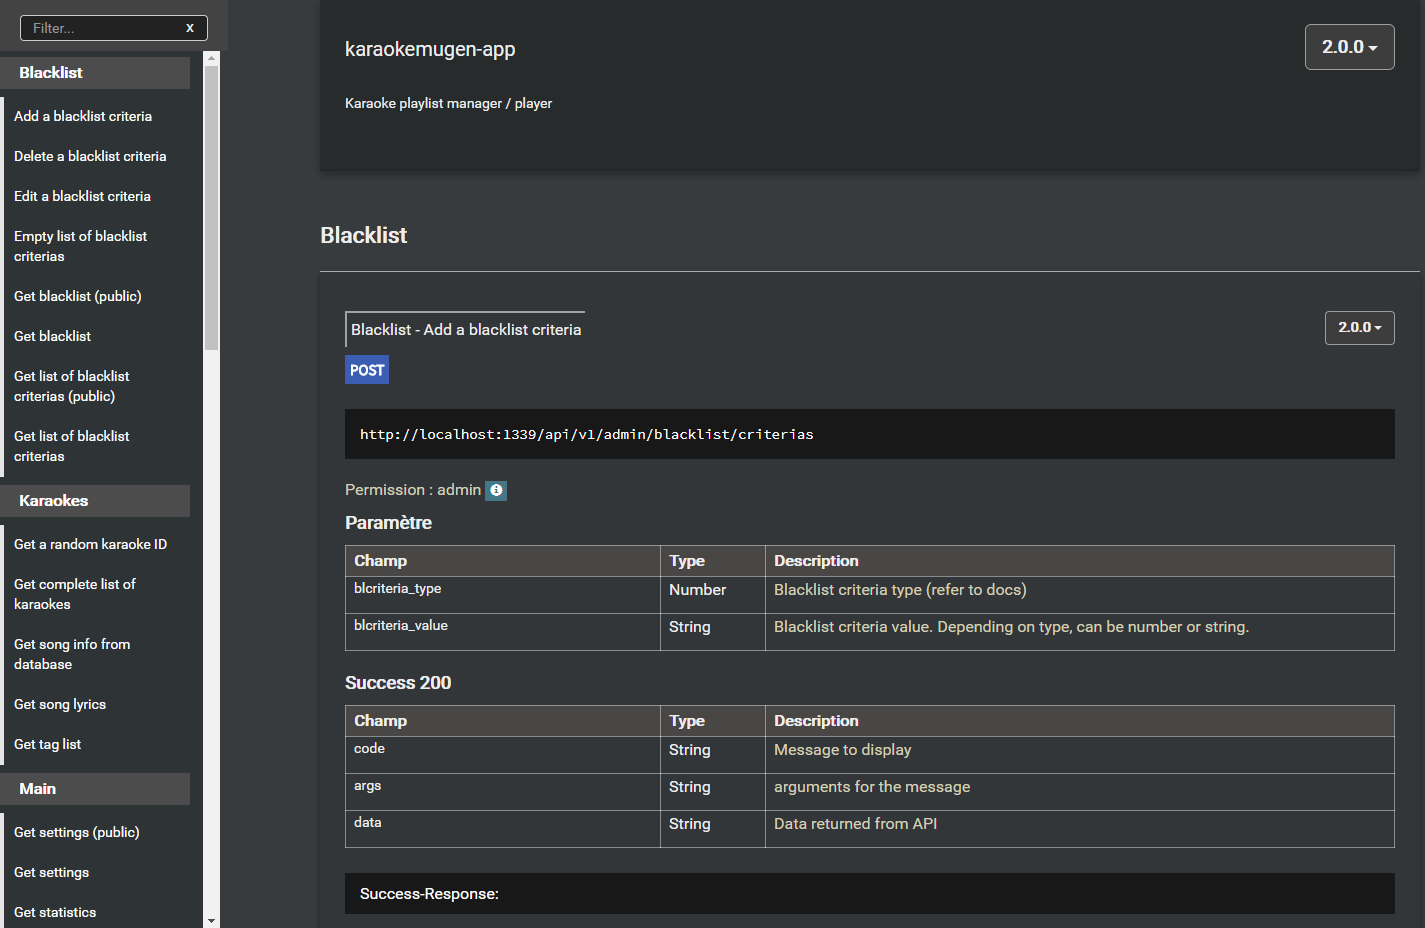Select the Karaokes sidebar section header
Screen dimensions: 1425x928
click(x=95, y=501)
